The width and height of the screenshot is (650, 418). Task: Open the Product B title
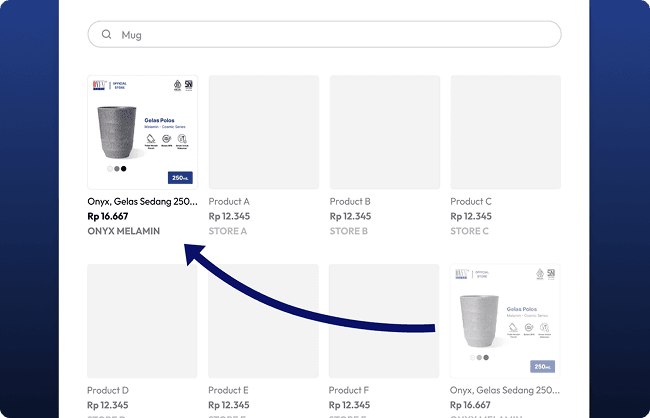point(350,202)
